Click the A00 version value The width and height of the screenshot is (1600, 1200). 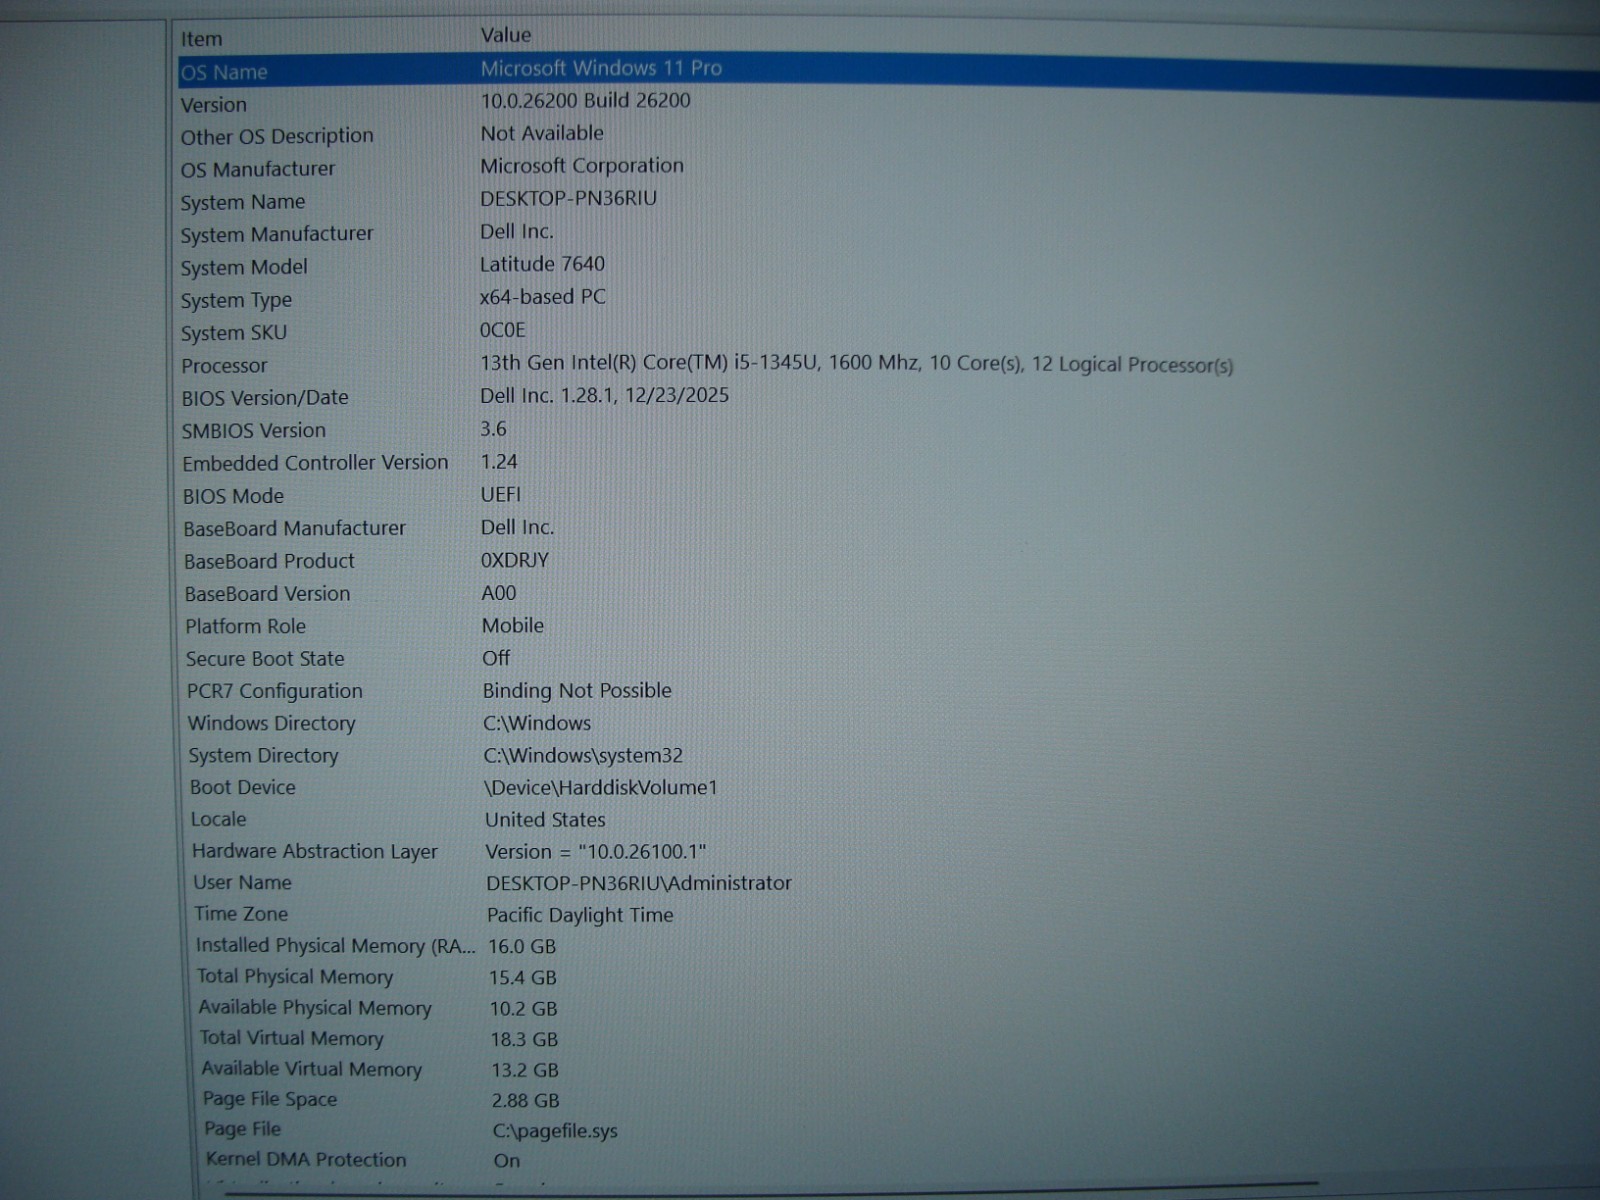pos(499,593)
